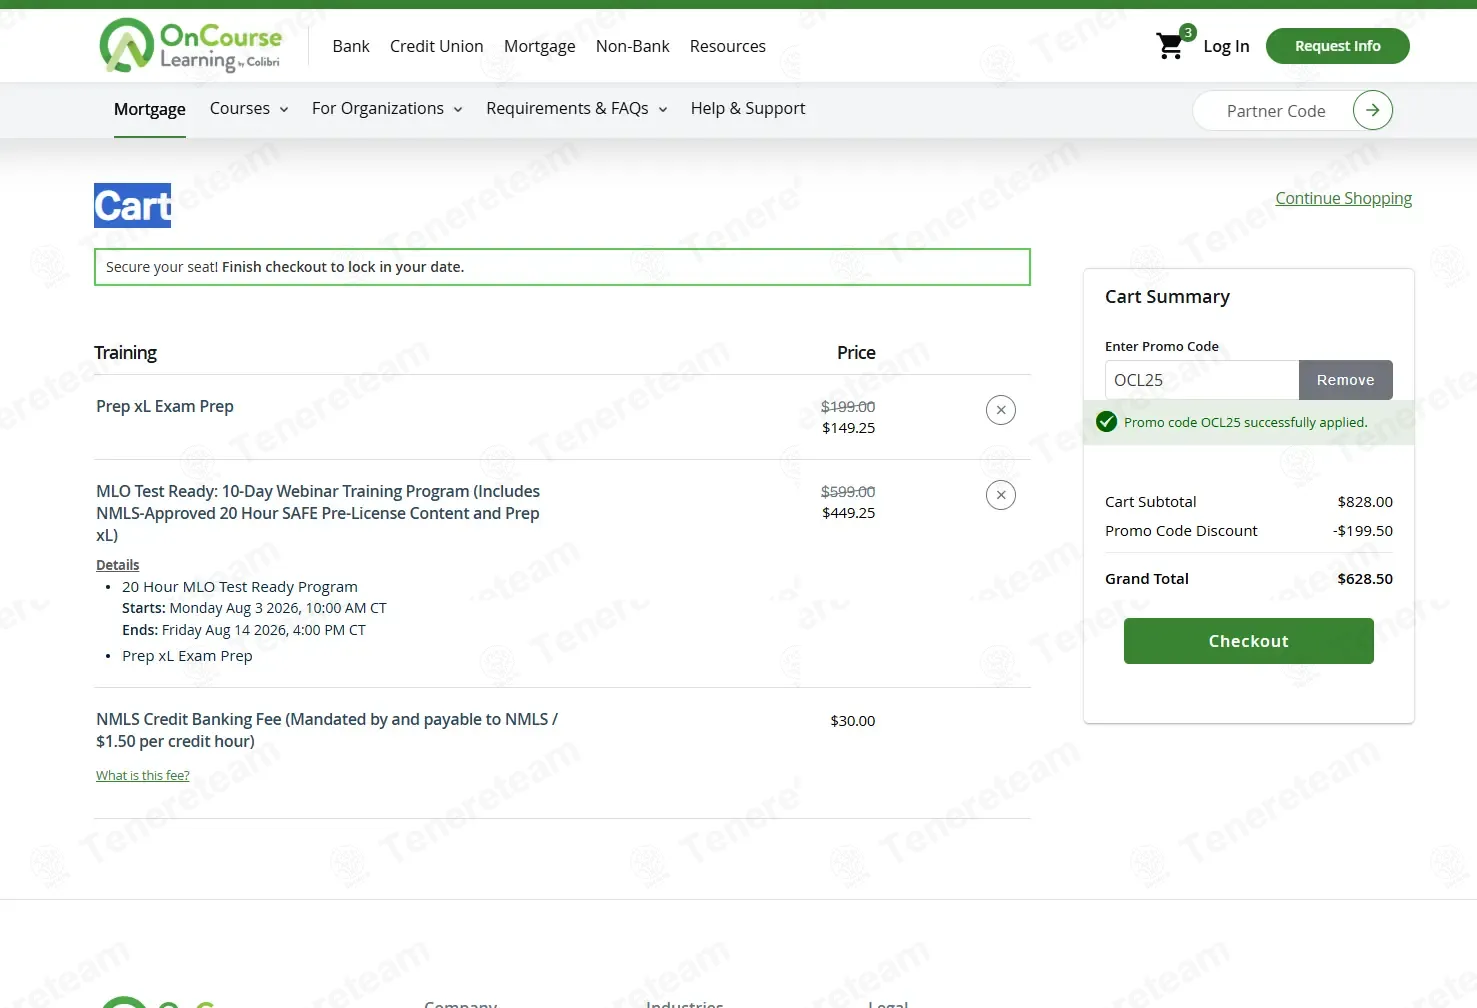Click the 'Prep xL Exam Prep' bullet item
Screen dimensions: 1477x1008
coord(187,656)
